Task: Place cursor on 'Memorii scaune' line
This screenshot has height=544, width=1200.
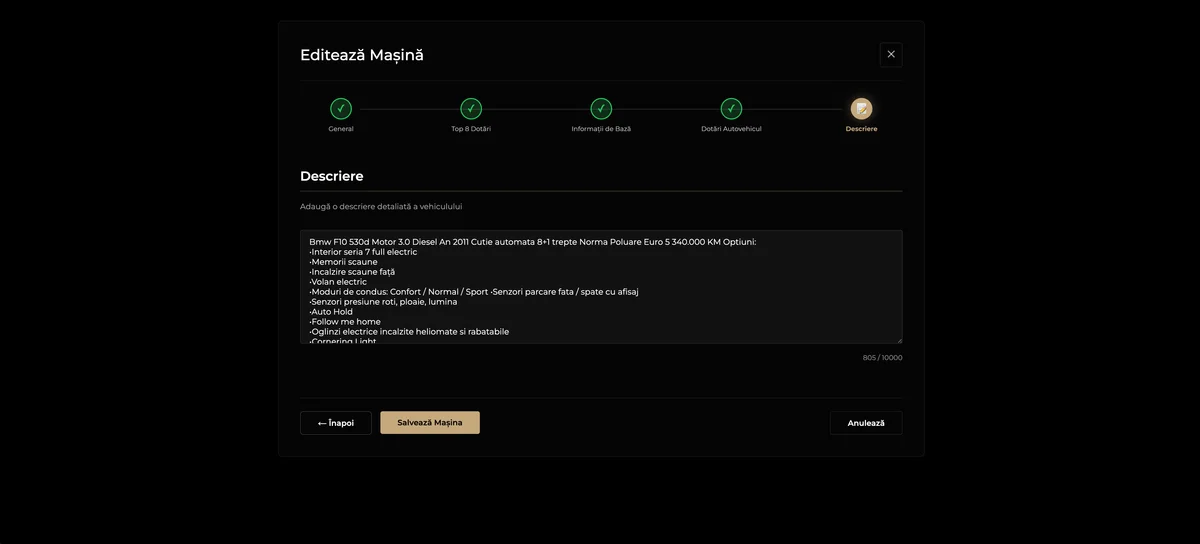Action: 344,262
